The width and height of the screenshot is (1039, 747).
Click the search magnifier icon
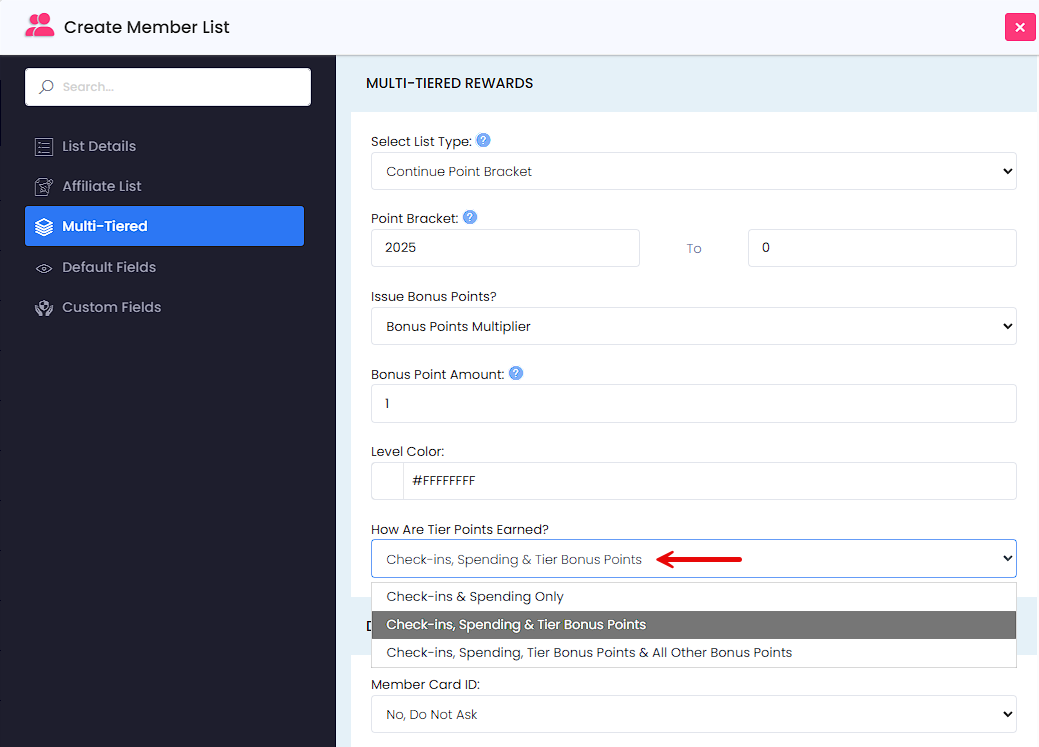[46, 87]
